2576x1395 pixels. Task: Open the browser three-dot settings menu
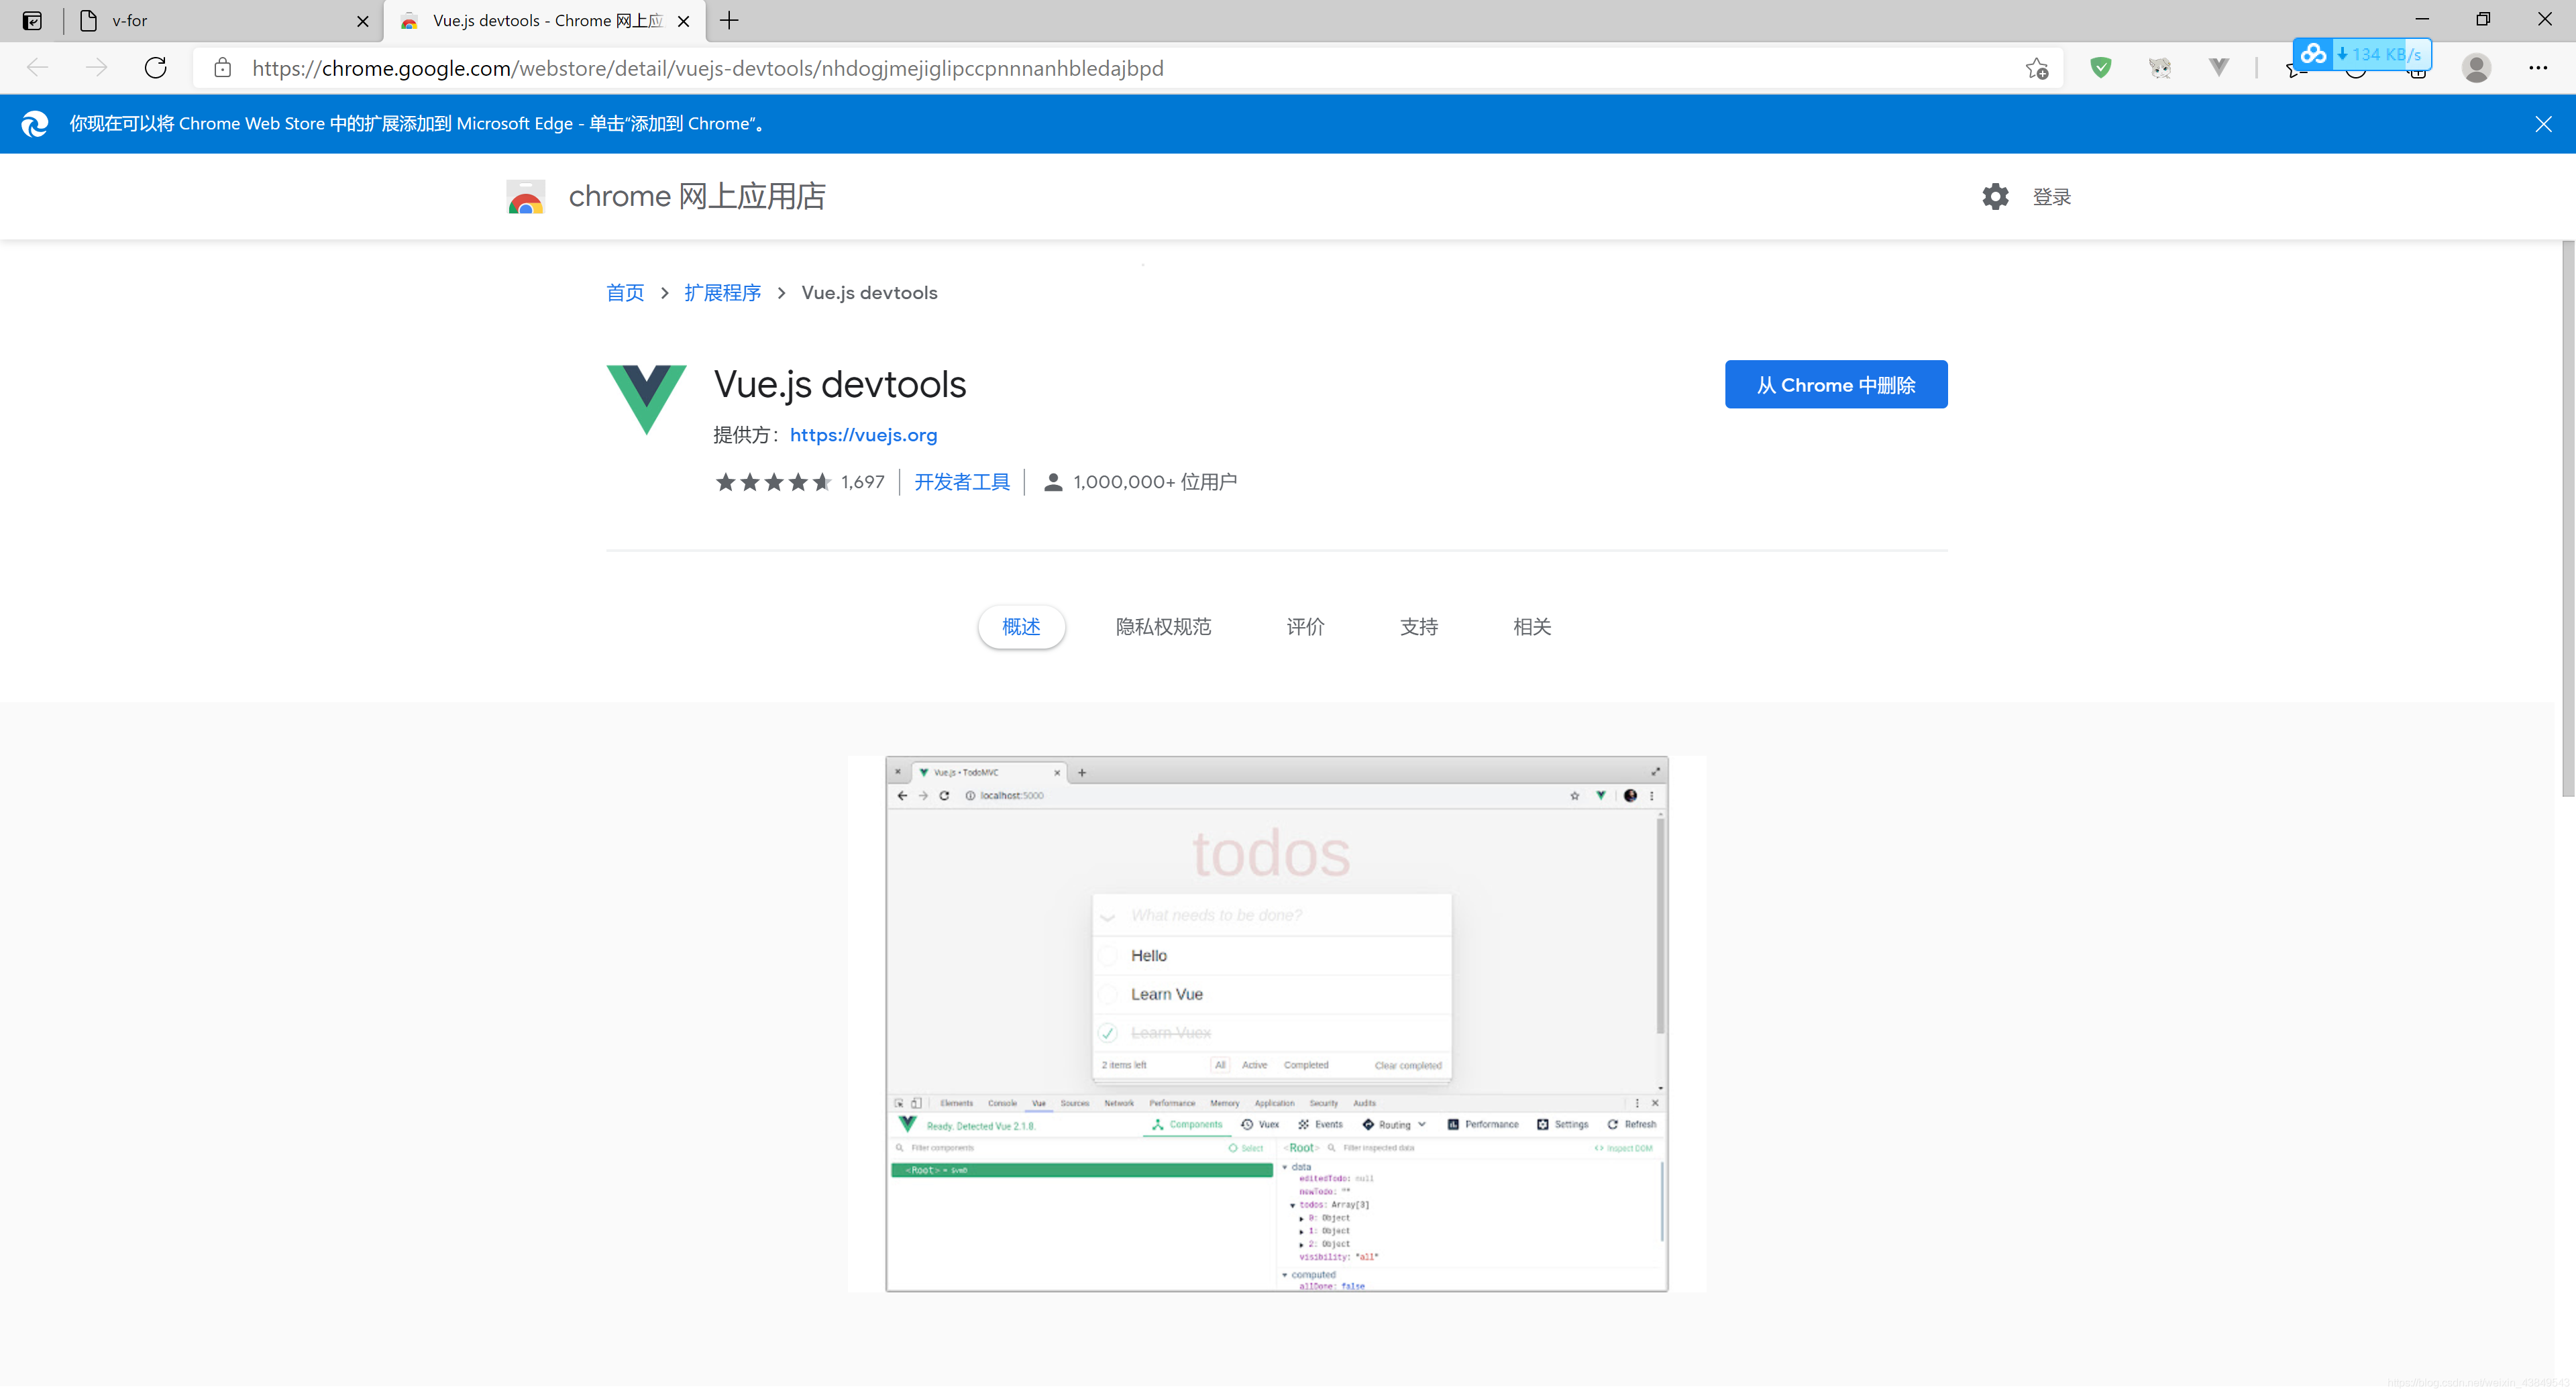[2537, 68]
